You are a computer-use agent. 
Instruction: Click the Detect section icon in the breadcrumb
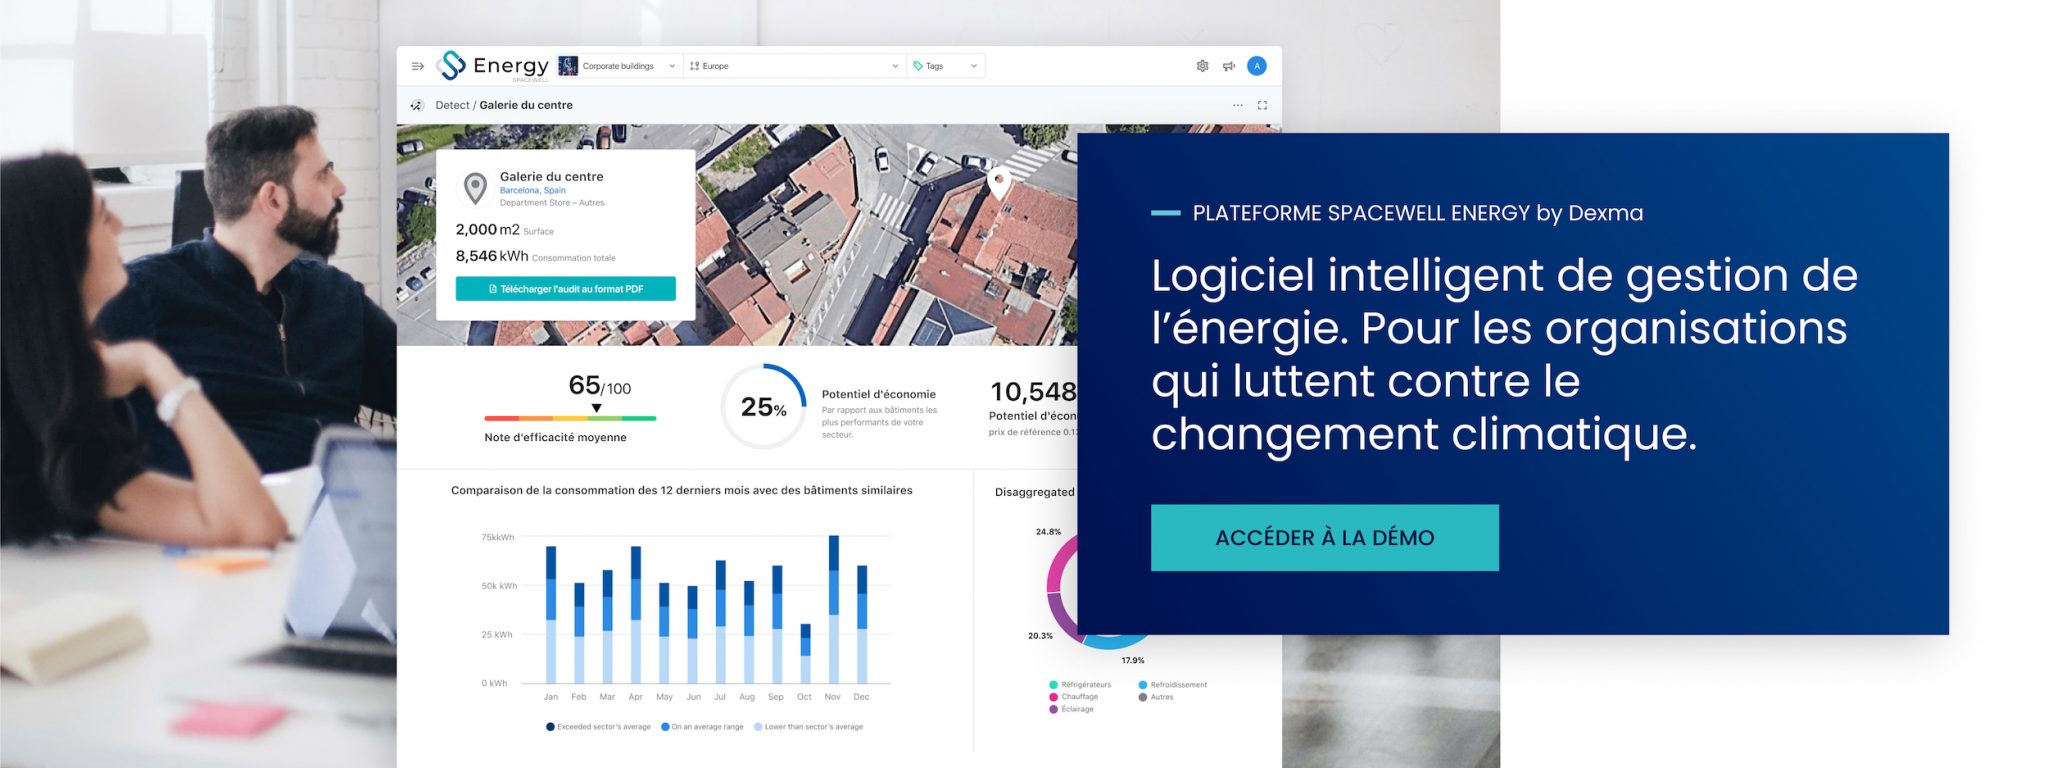pyautogui.click(x=417, y=105)
